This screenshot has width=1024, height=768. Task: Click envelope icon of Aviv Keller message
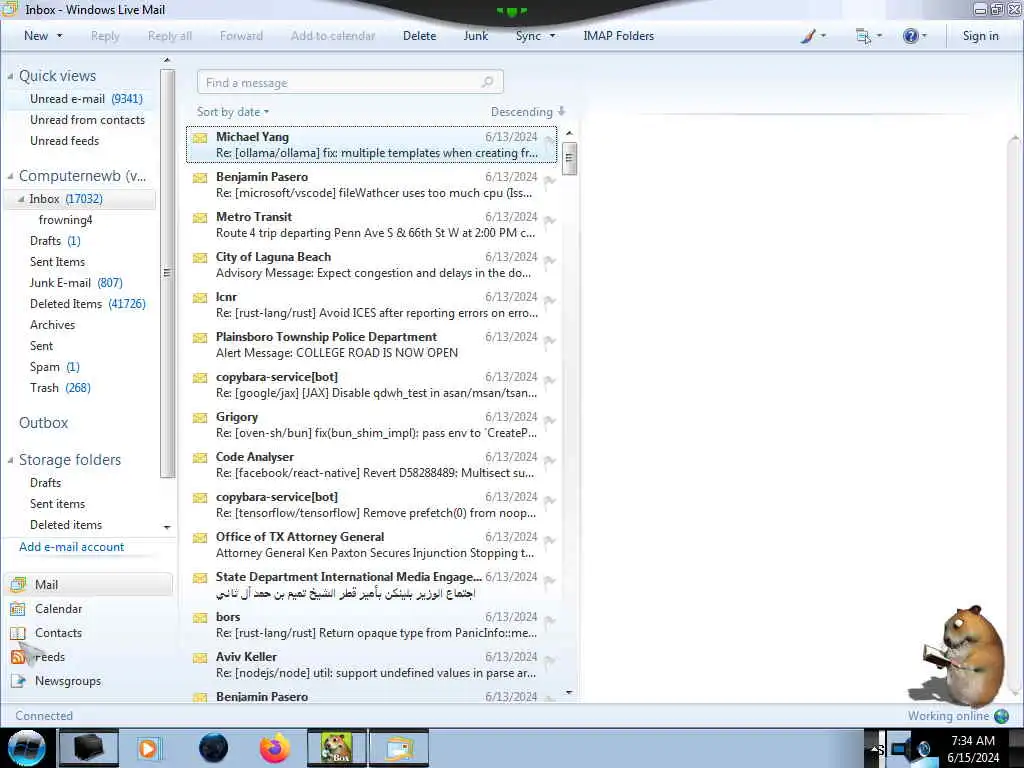200,658
